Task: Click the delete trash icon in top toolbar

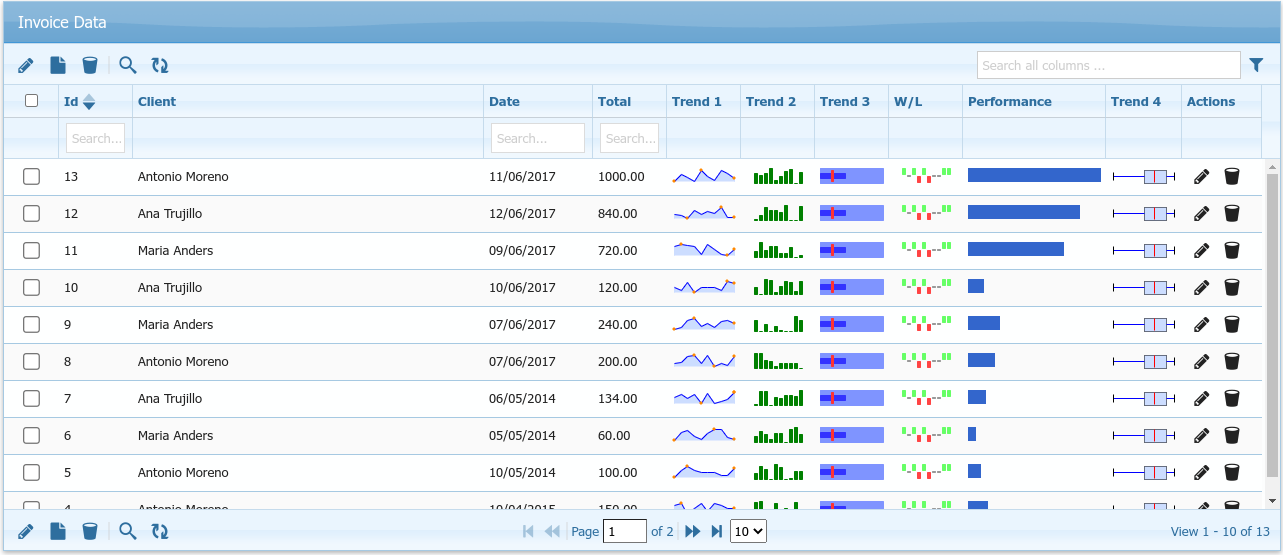Action: tap(90, 65)
